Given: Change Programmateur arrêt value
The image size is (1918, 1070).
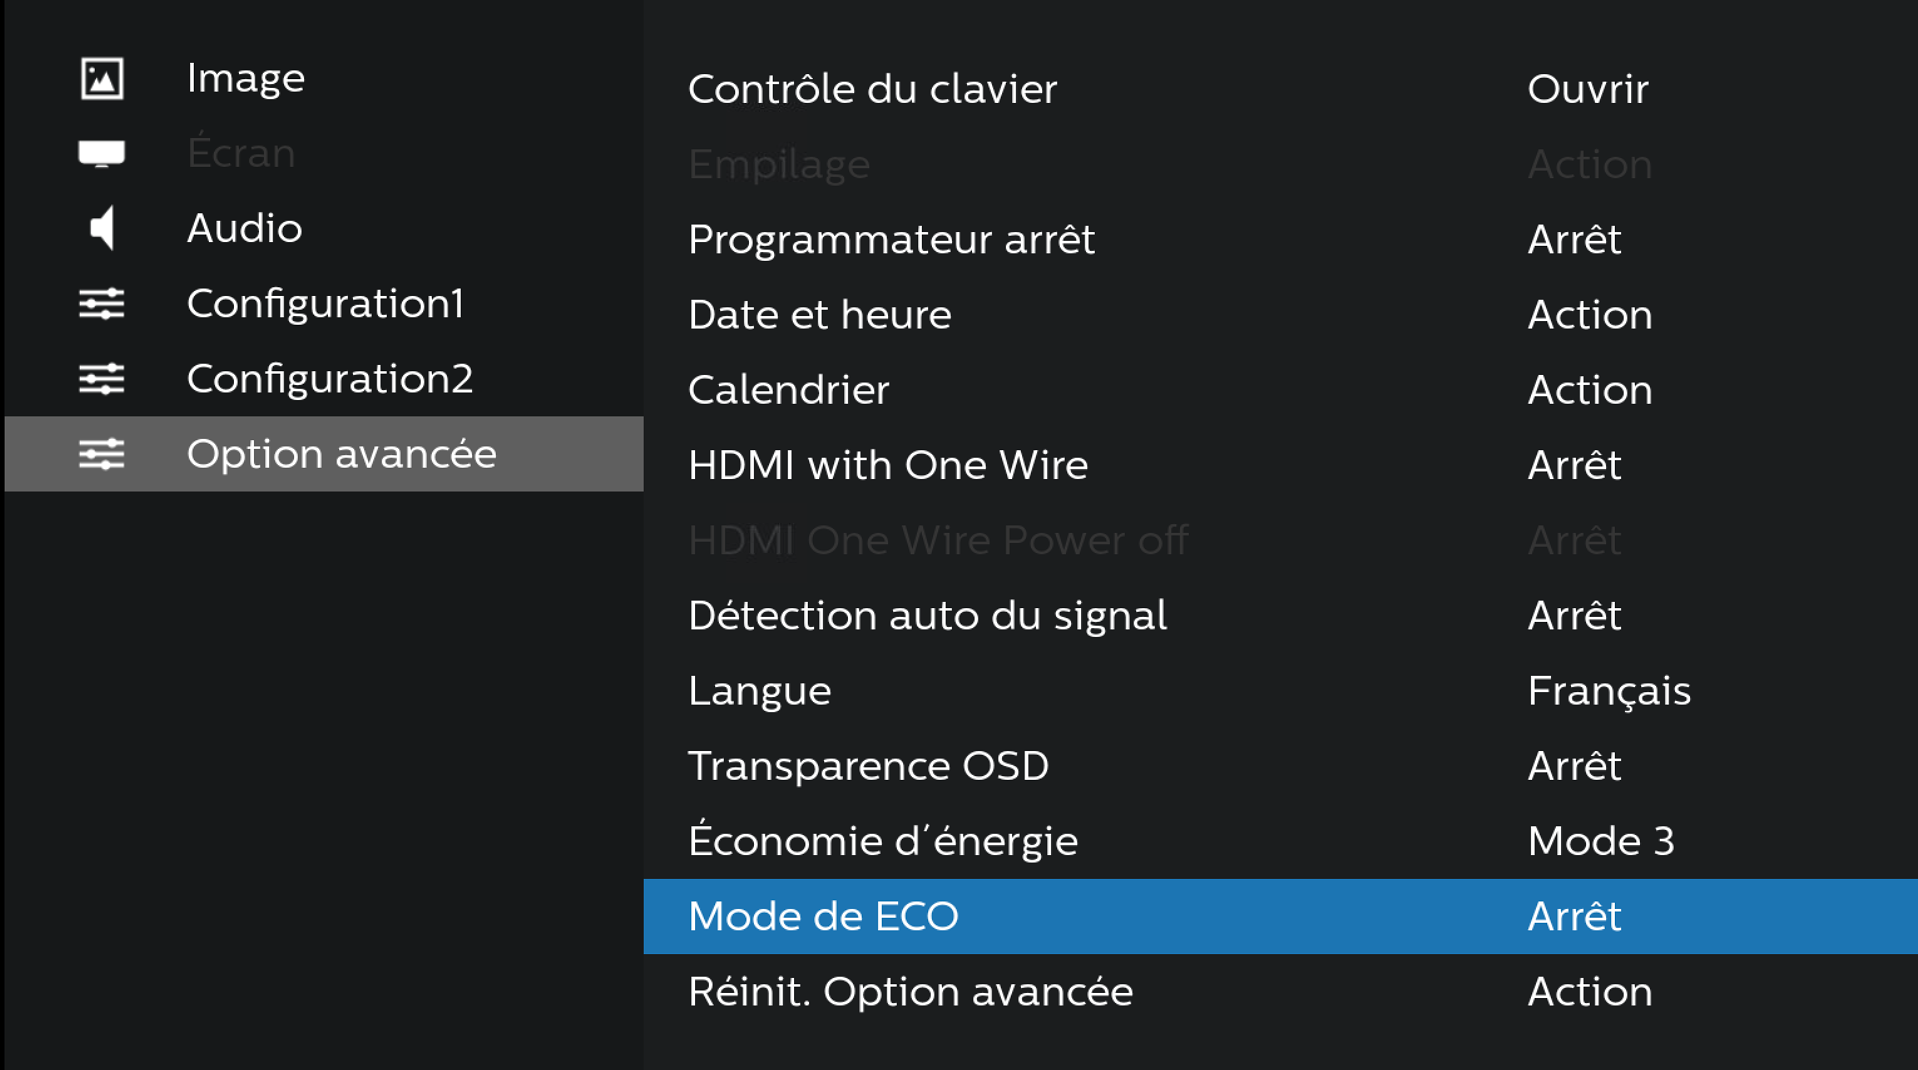Looking at the screenshot, I should click(1574, 240).
